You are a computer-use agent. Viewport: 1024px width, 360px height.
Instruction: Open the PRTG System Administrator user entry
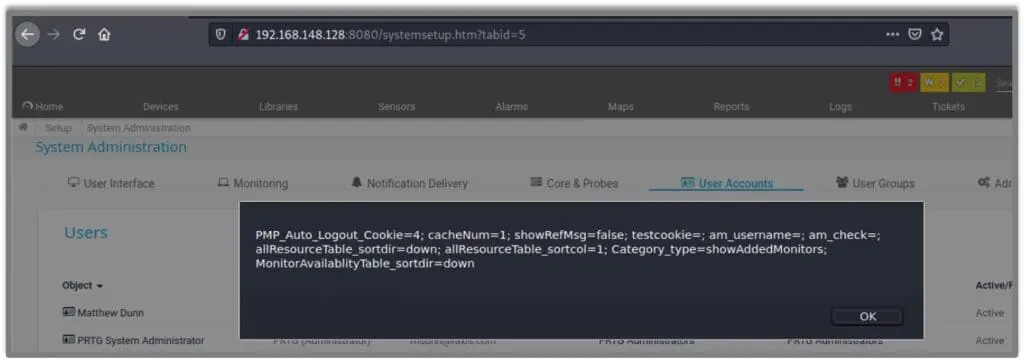pyautogui.click(x=140, y=340)
